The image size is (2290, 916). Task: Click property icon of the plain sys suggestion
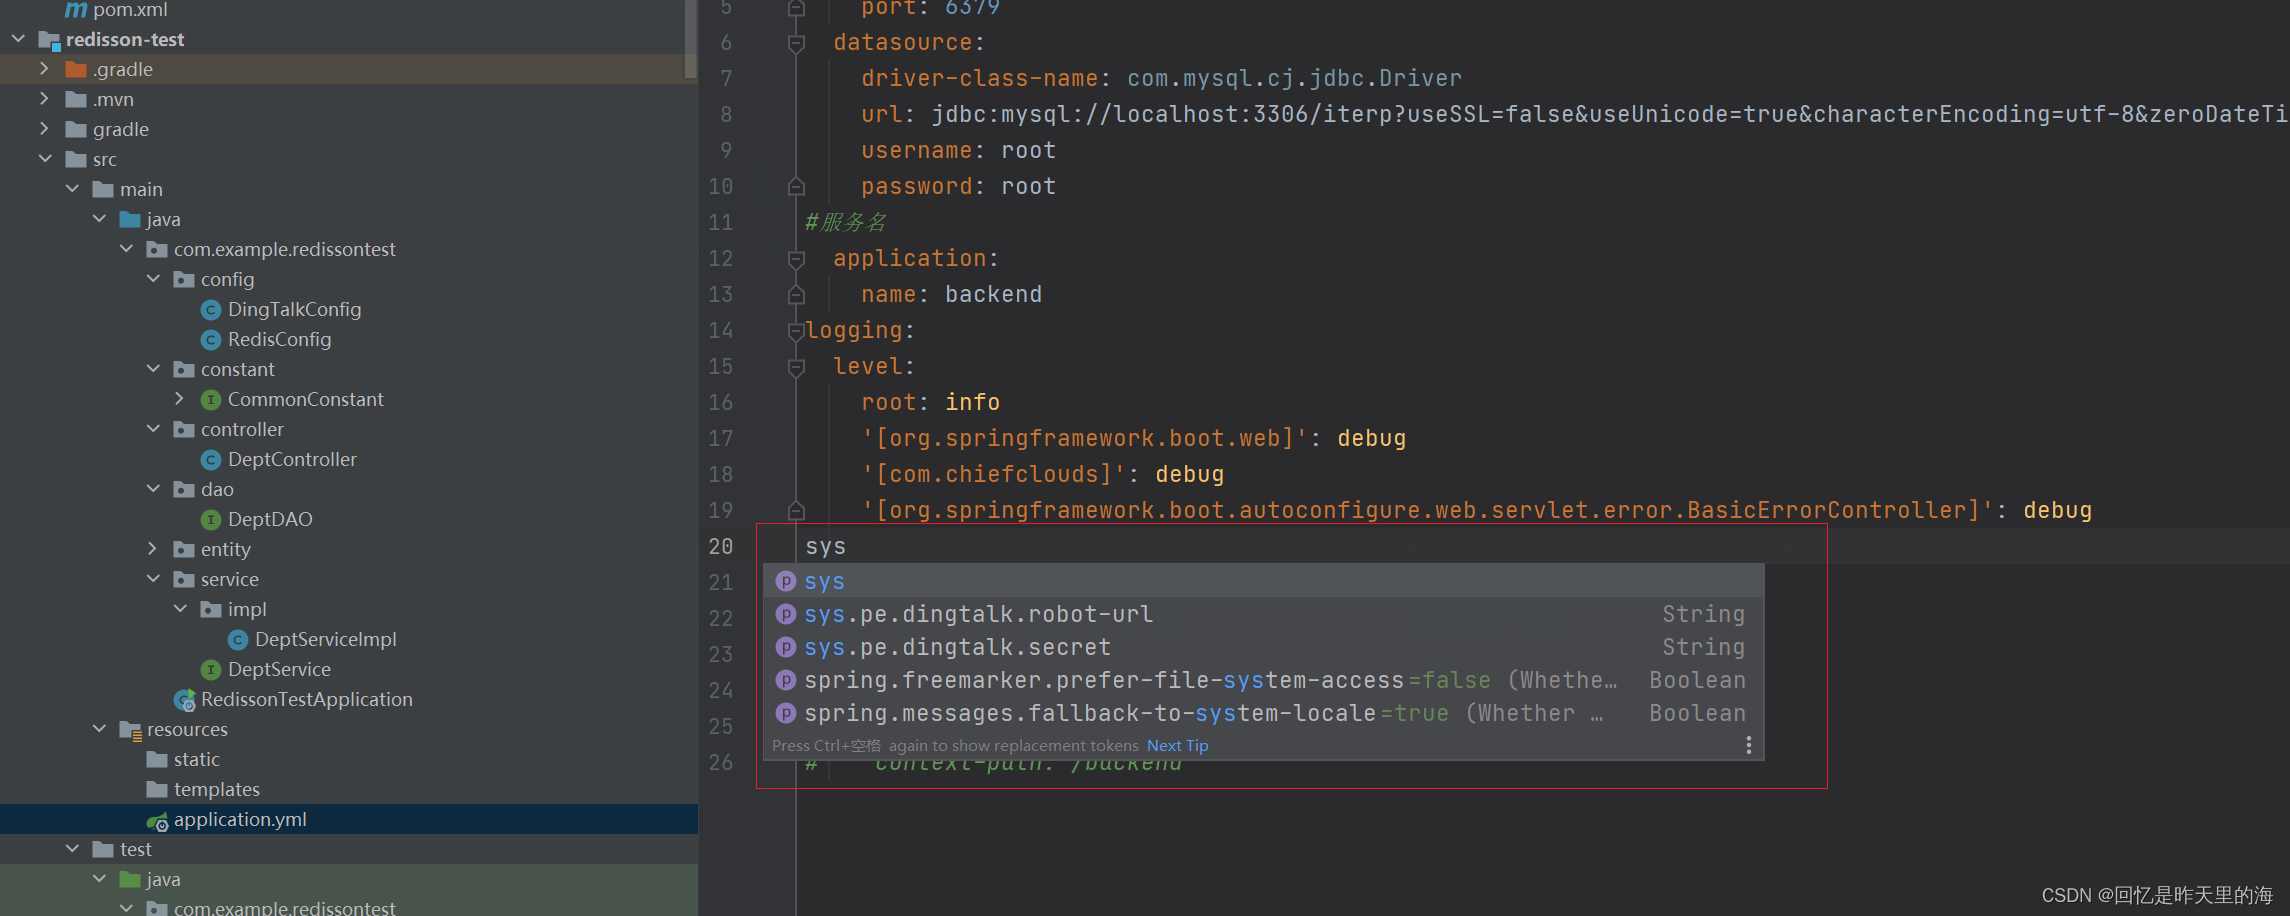(786, 581)
